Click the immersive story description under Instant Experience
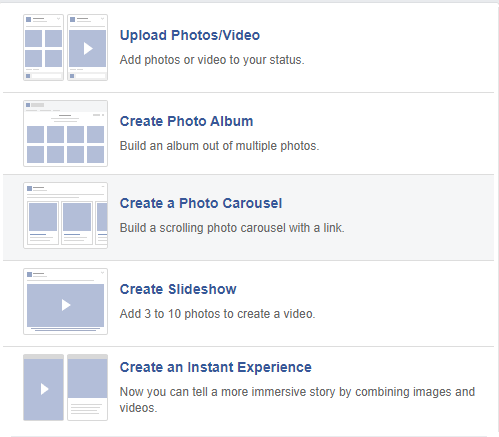This screenshot has height=437, width=499. (x=297, y=400)
